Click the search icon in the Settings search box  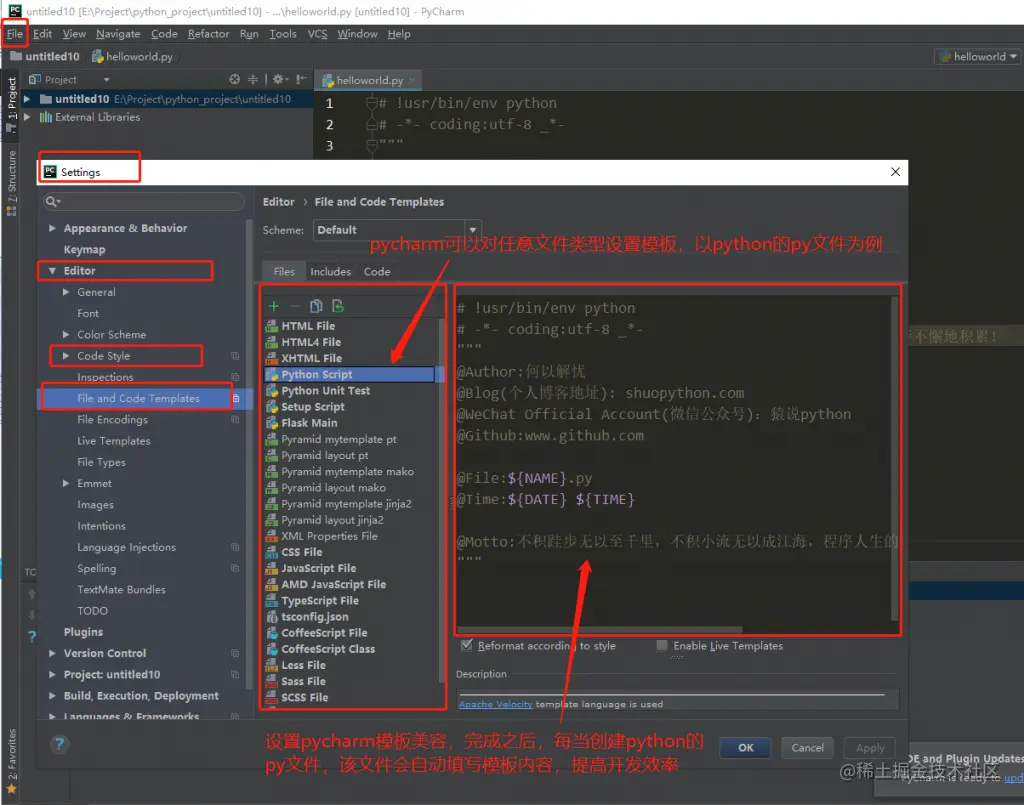(52, 202)
